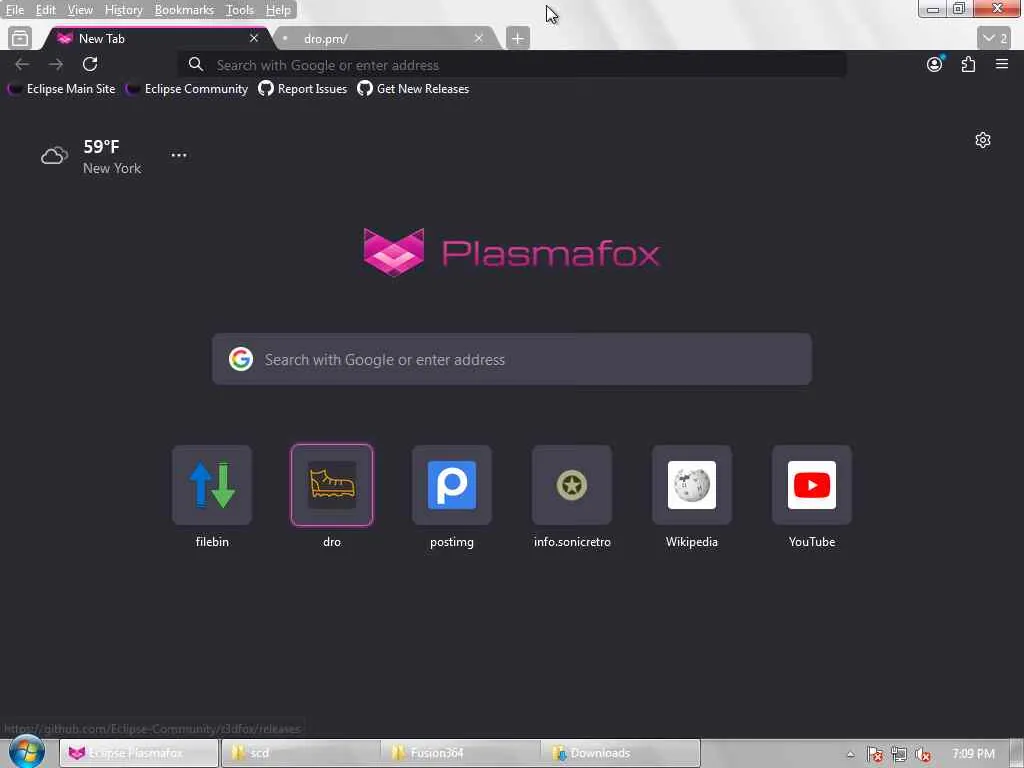The height and width of the screenshot is (768, 1024).
Task: Click the muted volume tray icon
Action: tap(923, 755)
